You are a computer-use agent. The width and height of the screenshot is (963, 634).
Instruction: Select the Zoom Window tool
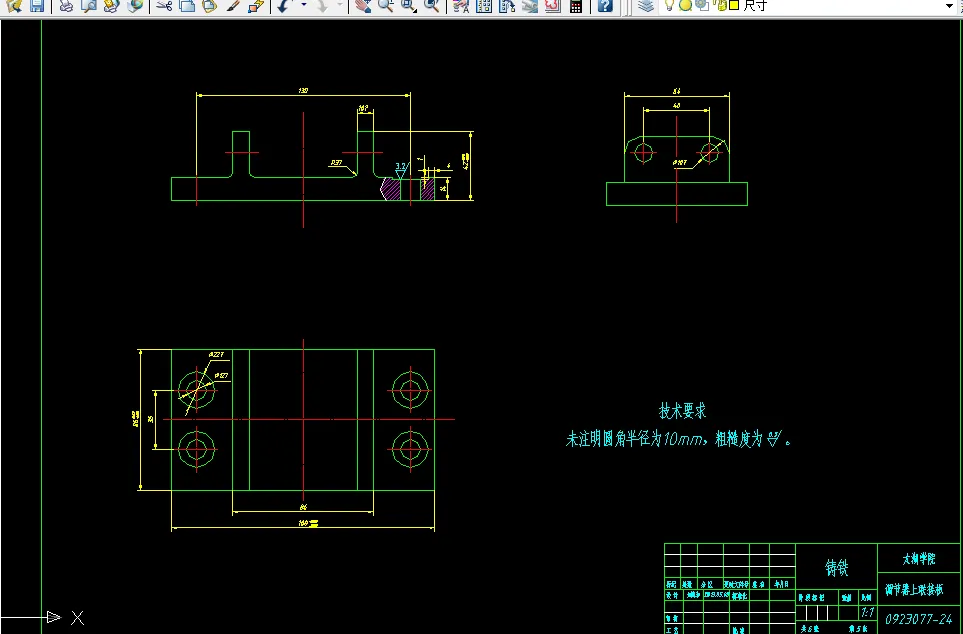pyautogui.click(x=408, y=6)
